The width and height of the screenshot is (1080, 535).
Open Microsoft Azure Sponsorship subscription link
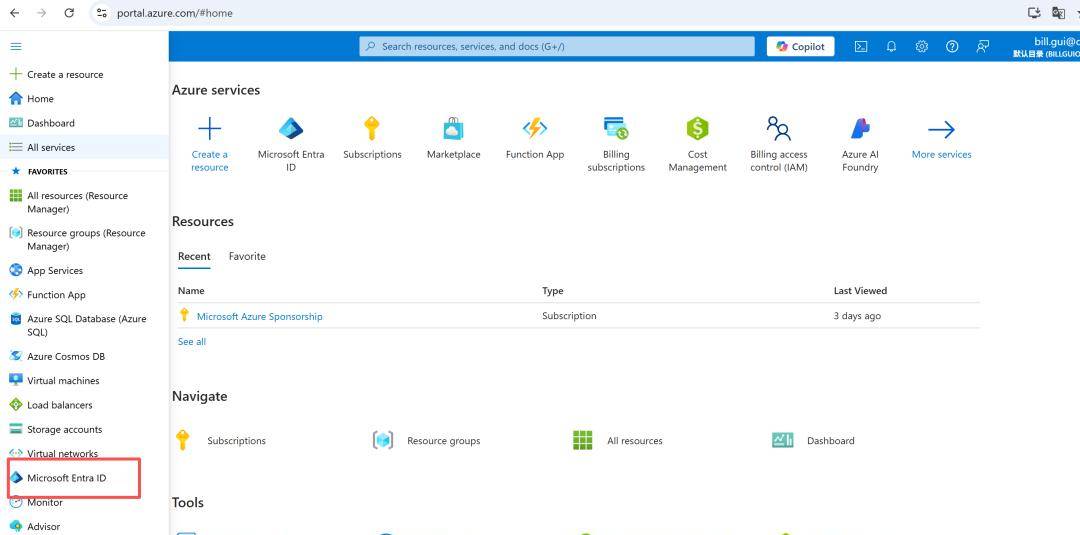coord(260,316)
